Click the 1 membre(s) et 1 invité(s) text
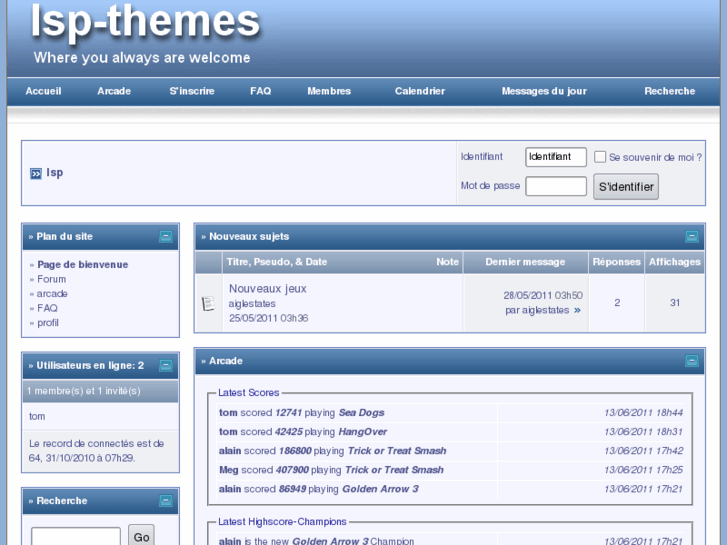This screenshot has height=545, width=727. (x=83, y=391)
